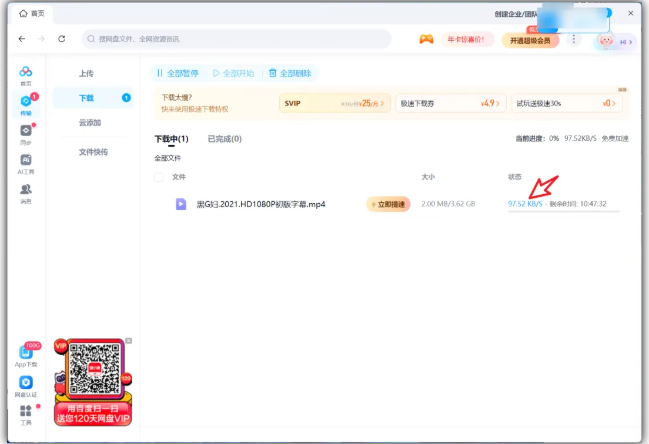Click the 创建企业/团队 link
Screen dimensions: 649x444
tap(516, 14)
